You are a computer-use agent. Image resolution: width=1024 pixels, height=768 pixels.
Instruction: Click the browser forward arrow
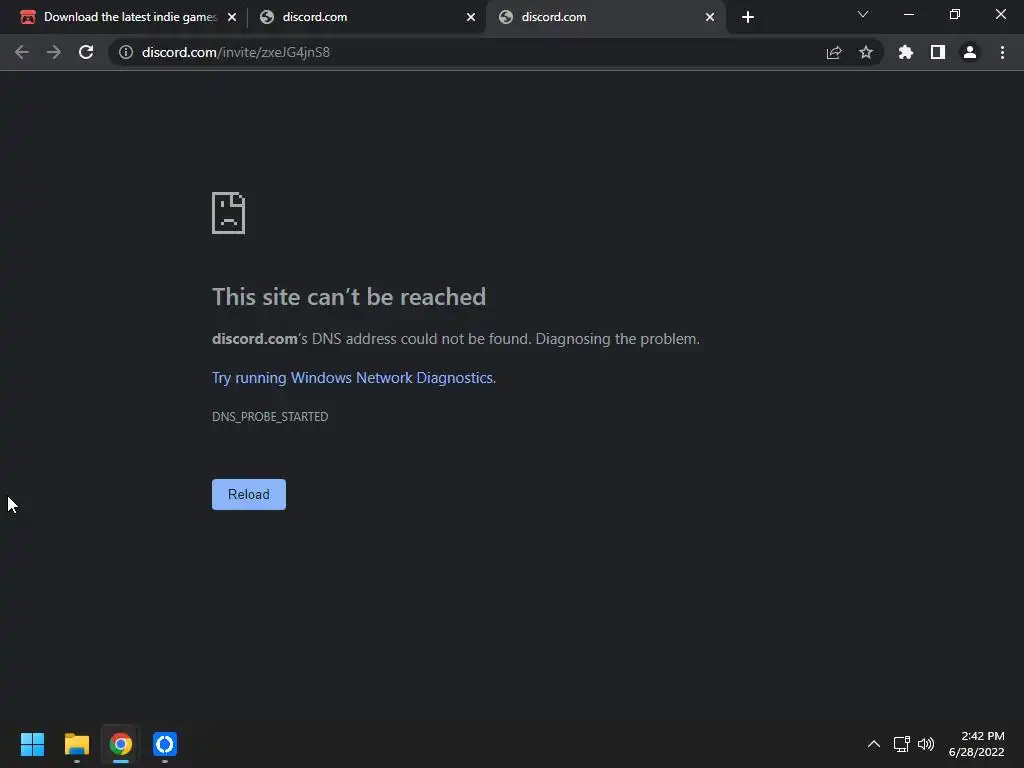(x=54, y=52)
